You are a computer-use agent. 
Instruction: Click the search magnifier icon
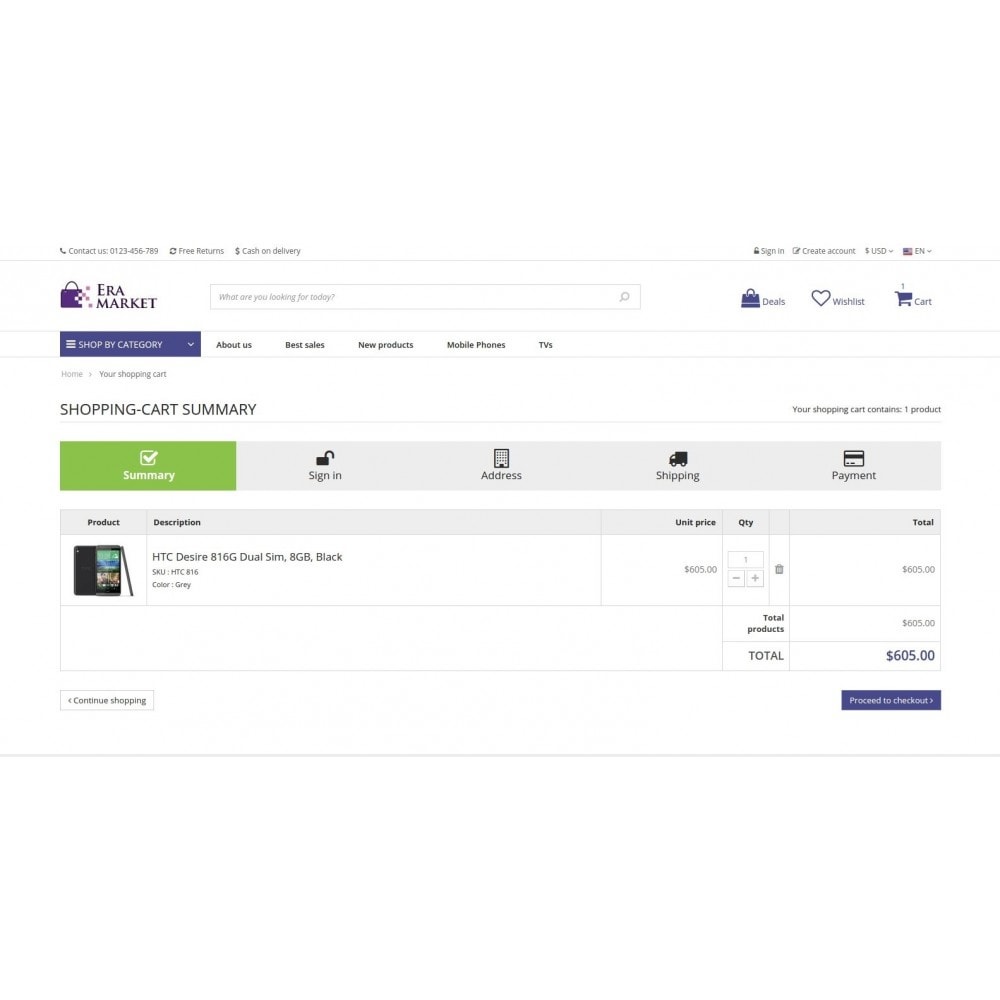pos(624,297)
